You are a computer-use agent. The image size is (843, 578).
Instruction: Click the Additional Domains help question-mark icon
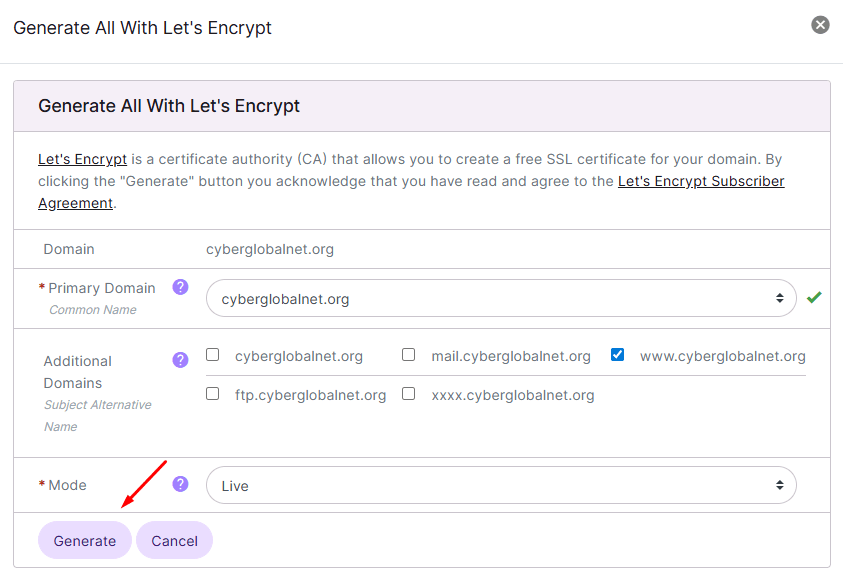coord(180,360)
